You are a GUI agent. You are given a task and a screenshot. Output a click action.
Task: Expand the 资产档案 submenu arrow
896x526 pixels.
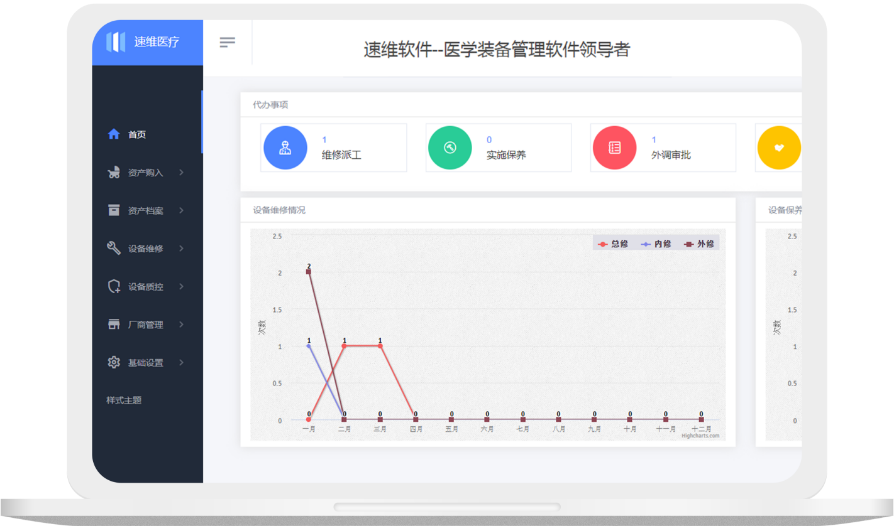pos(181,211)
